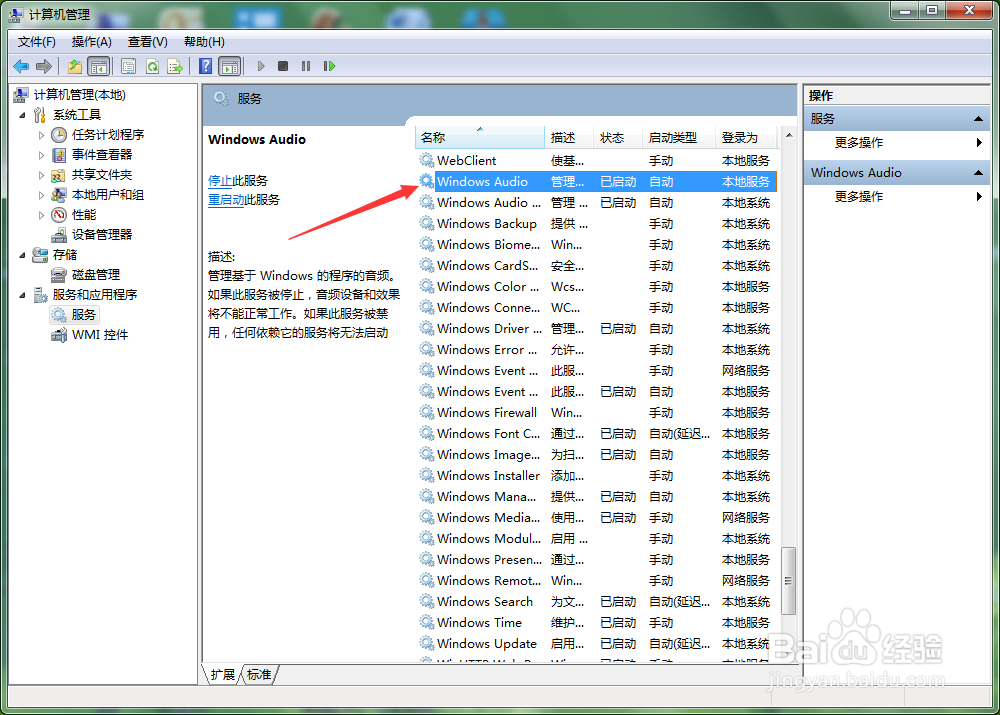Switch to the 扩展 tab
Screen dimensions: 1000x715
[223, 675]
